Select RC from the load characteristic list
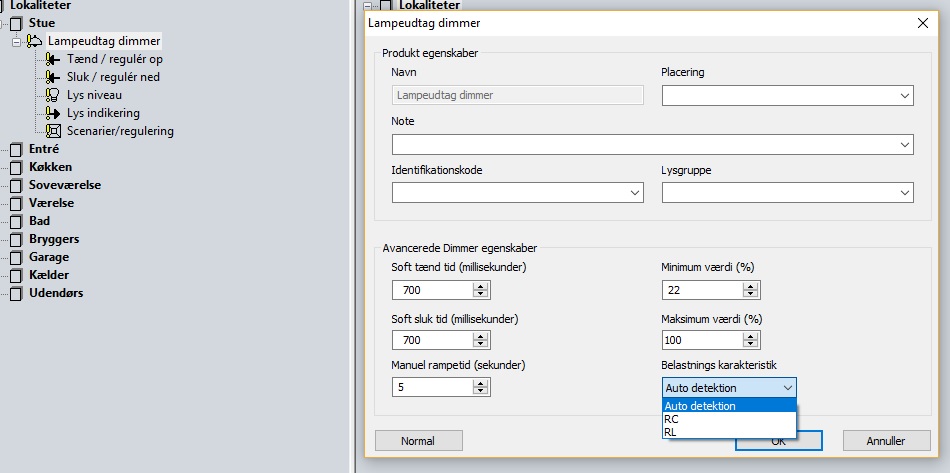The width and height of the screenshot is (950, 473). click(671, 419)
